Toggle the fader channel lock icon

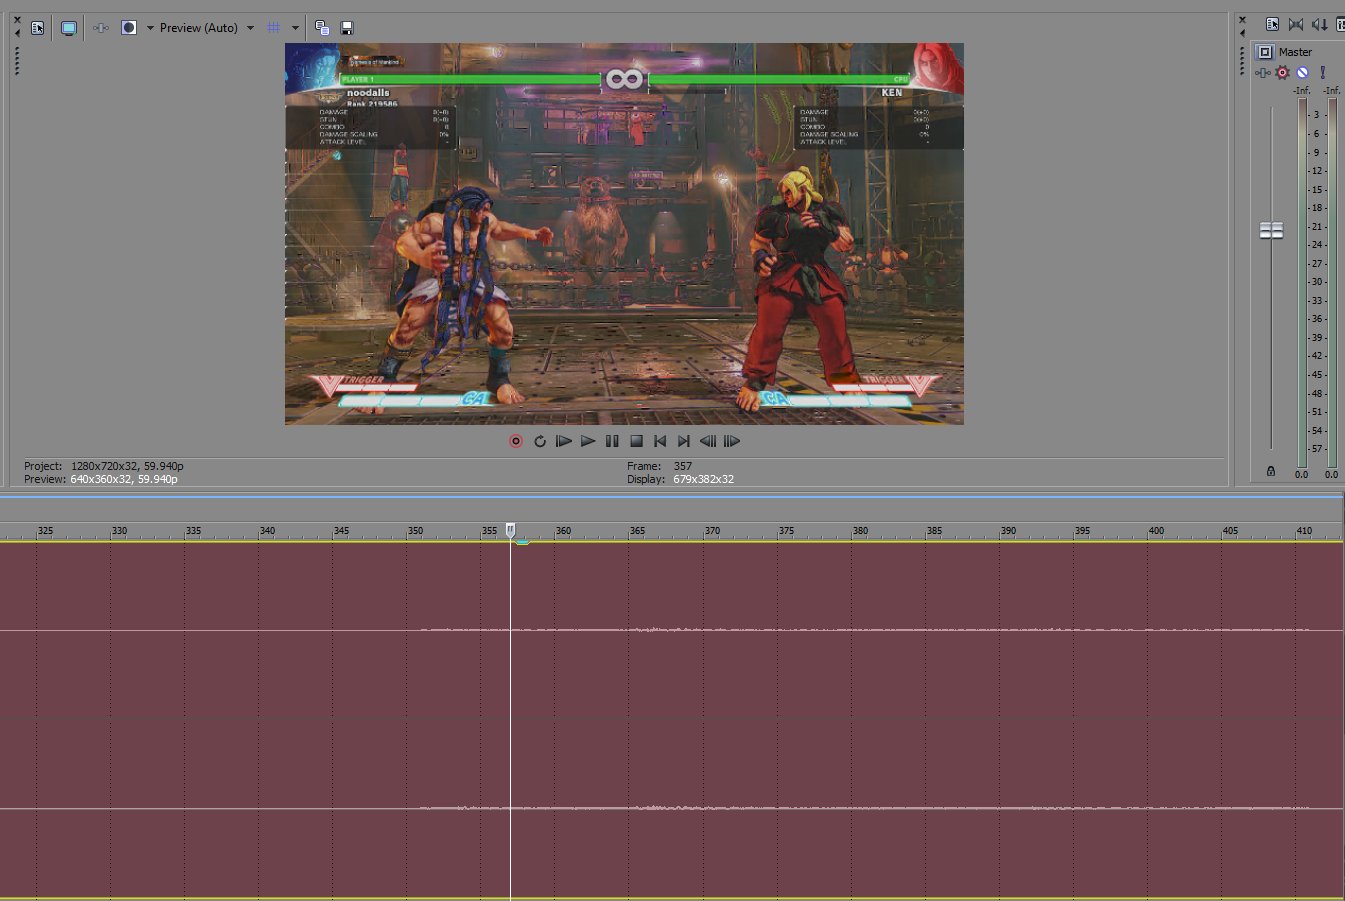click(x=1271, y=471)
